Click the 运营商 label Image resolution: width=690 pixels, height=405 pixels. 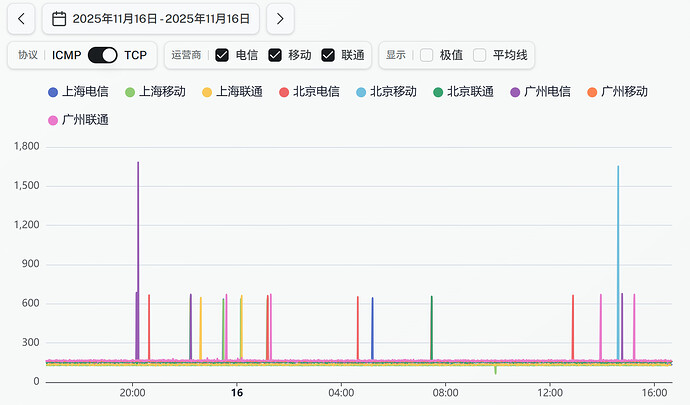(x=186, y=55)
